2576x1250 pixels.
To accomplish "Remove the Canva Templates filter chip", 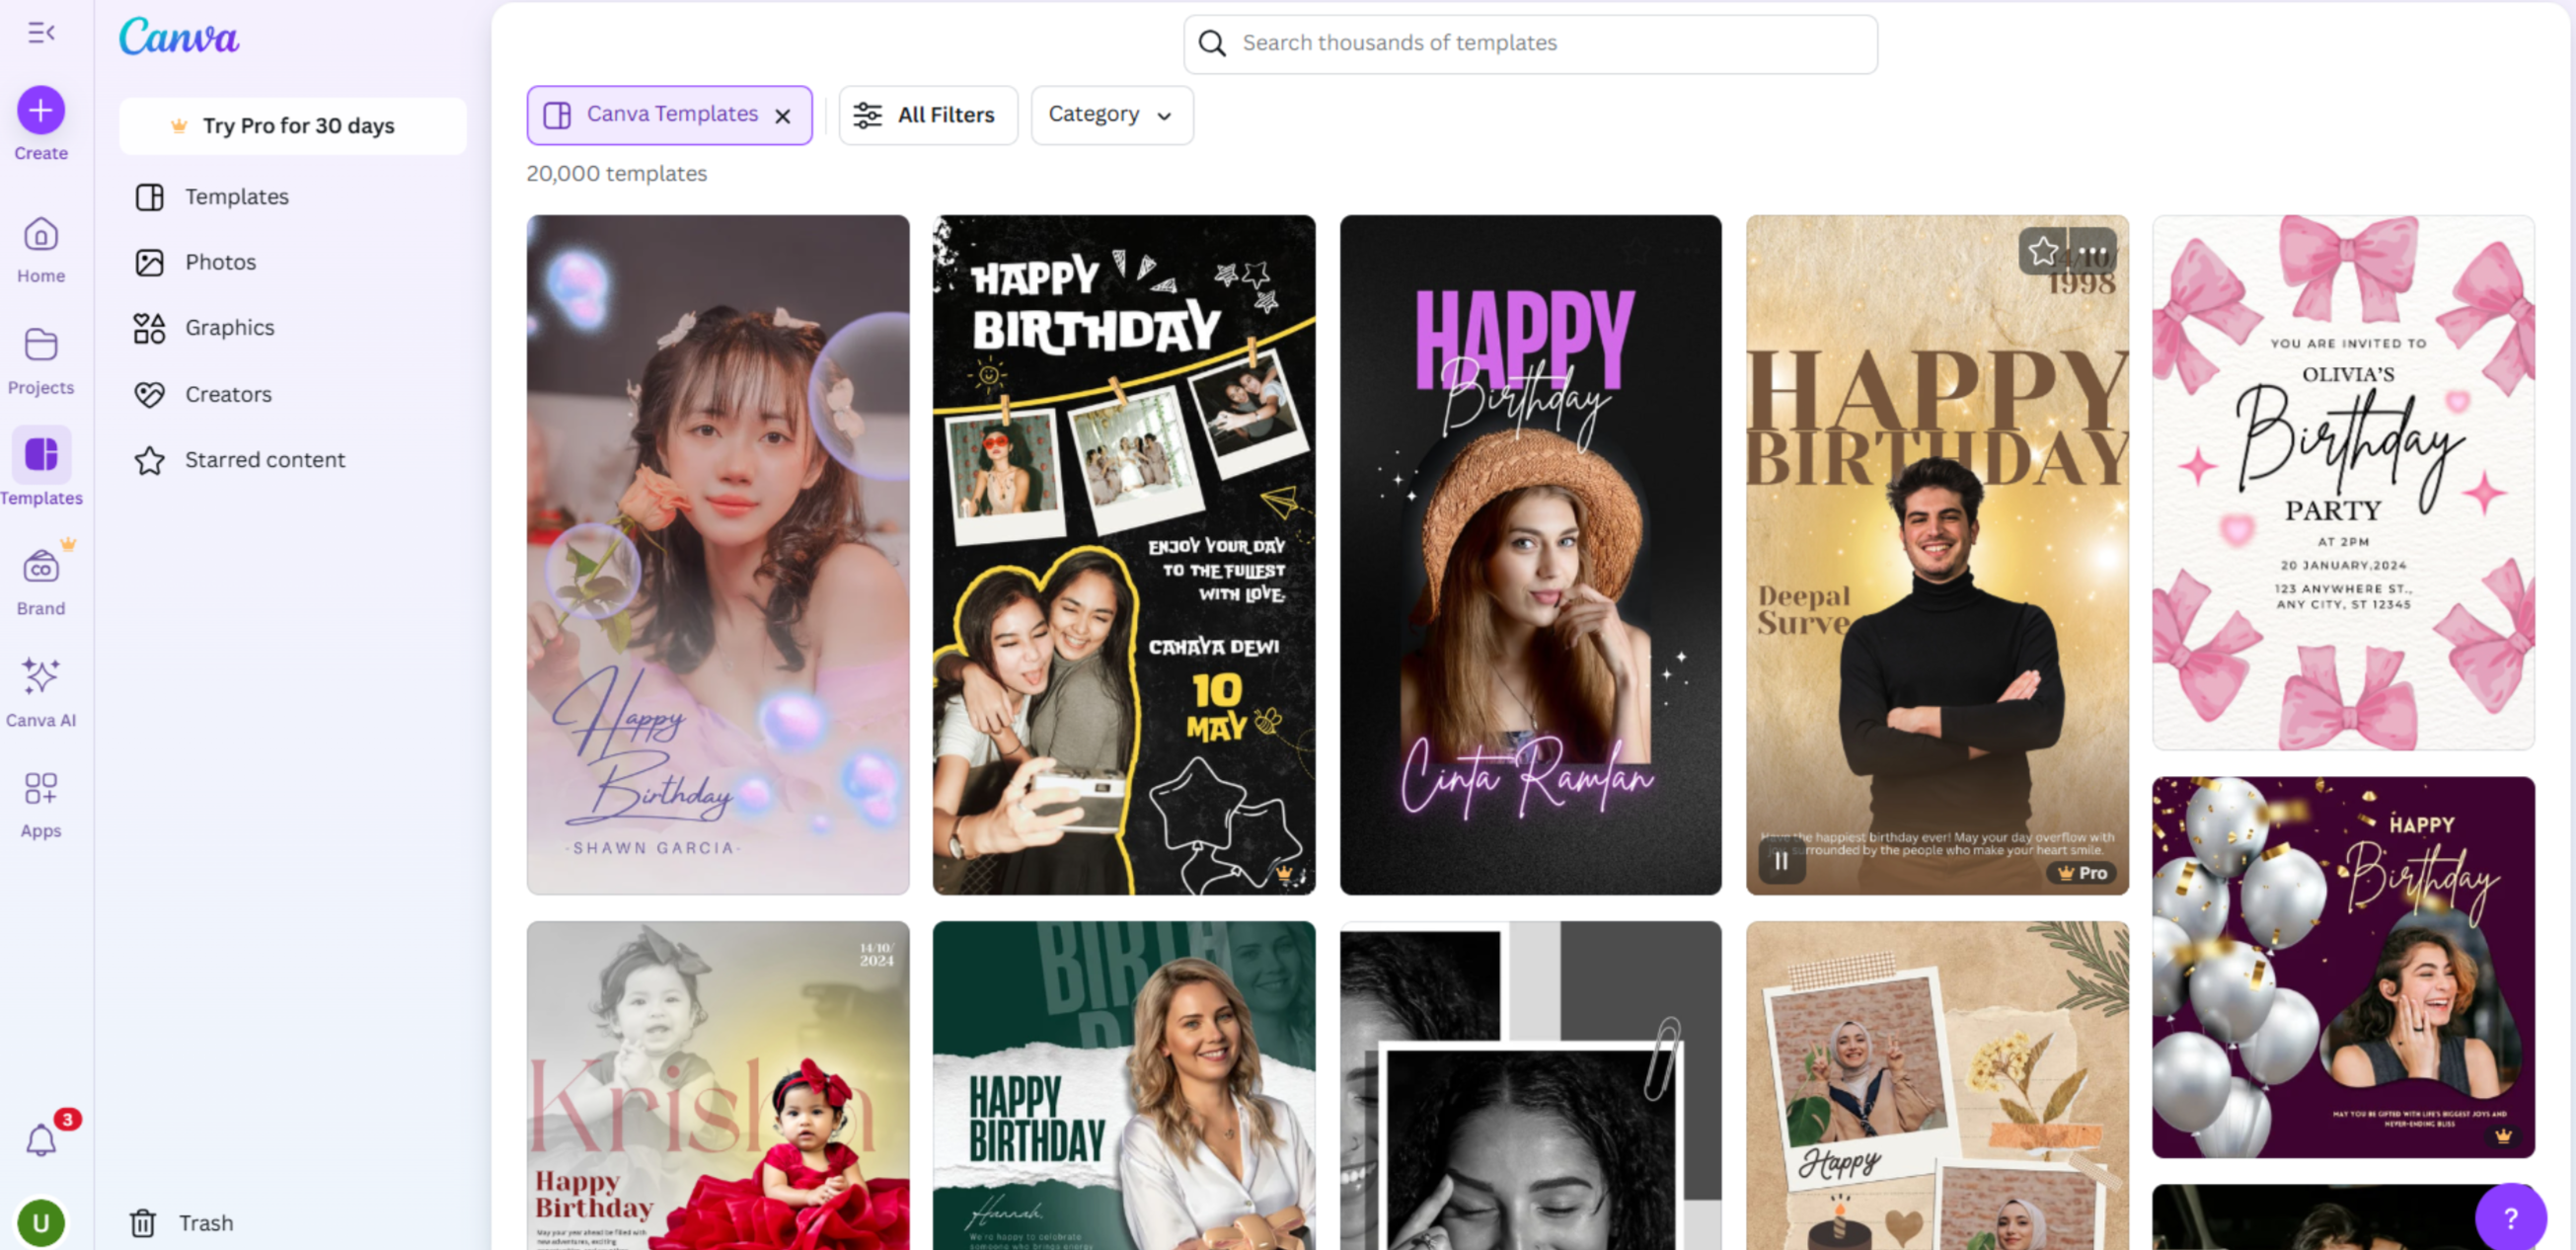I will tap(782, 115).
